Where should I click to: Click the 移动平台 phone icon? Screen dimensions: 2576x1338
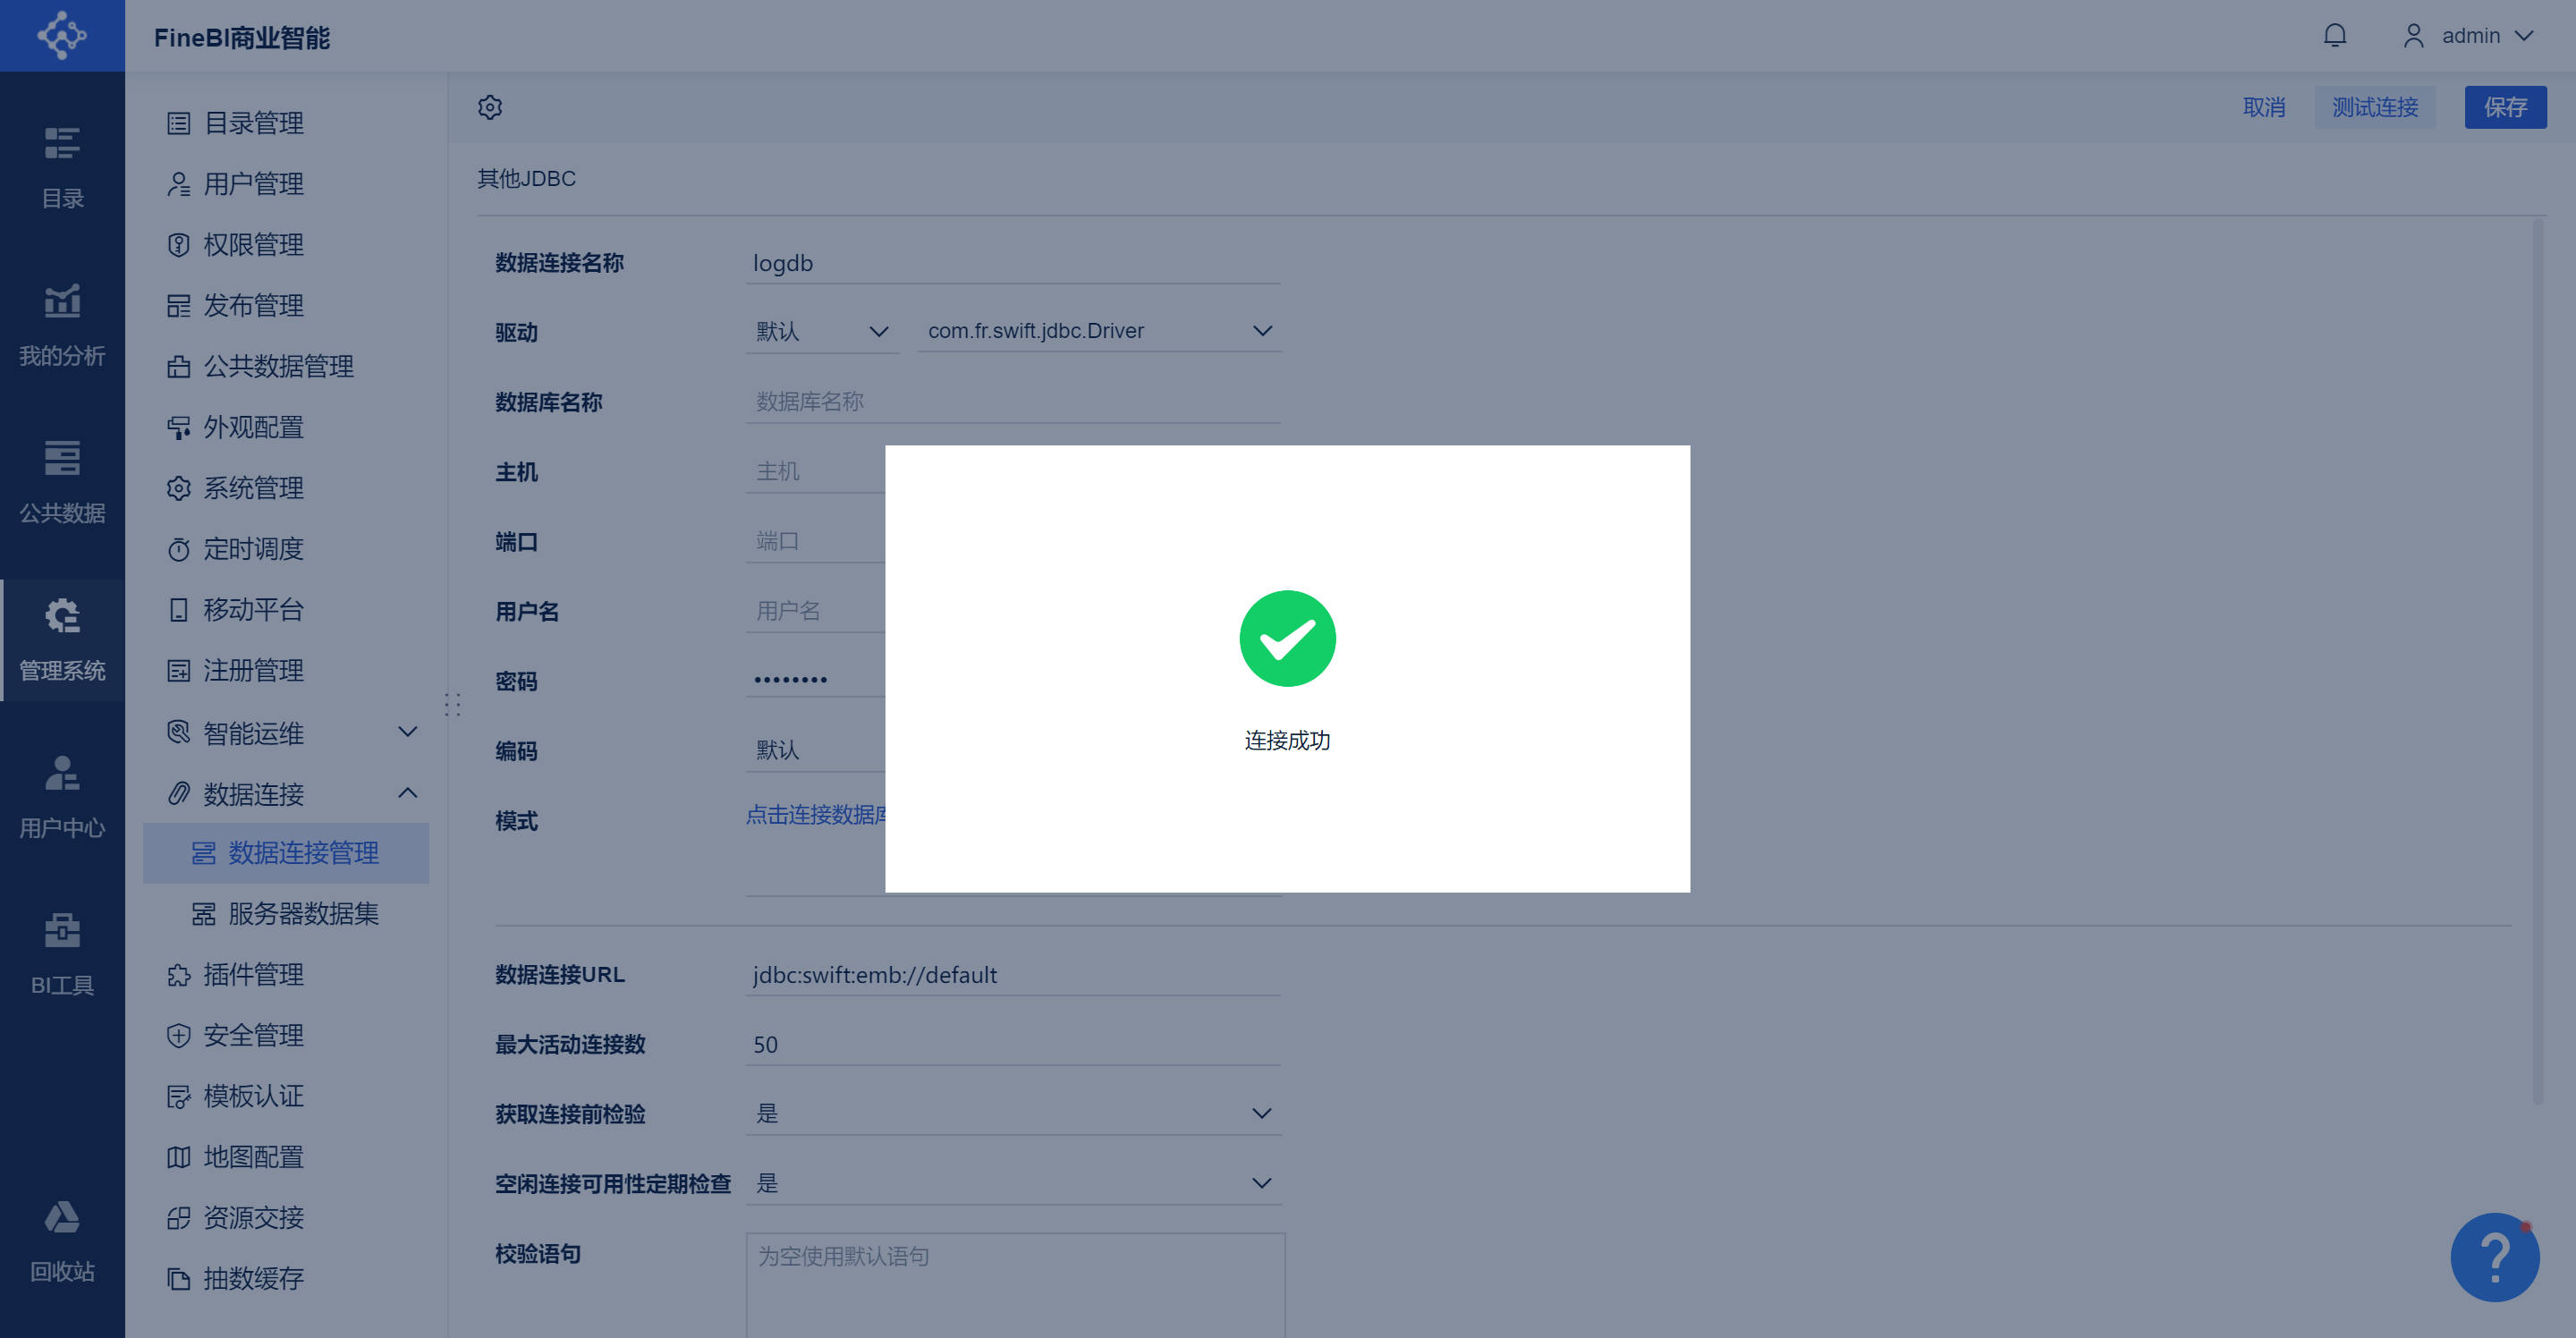(179, 610)
